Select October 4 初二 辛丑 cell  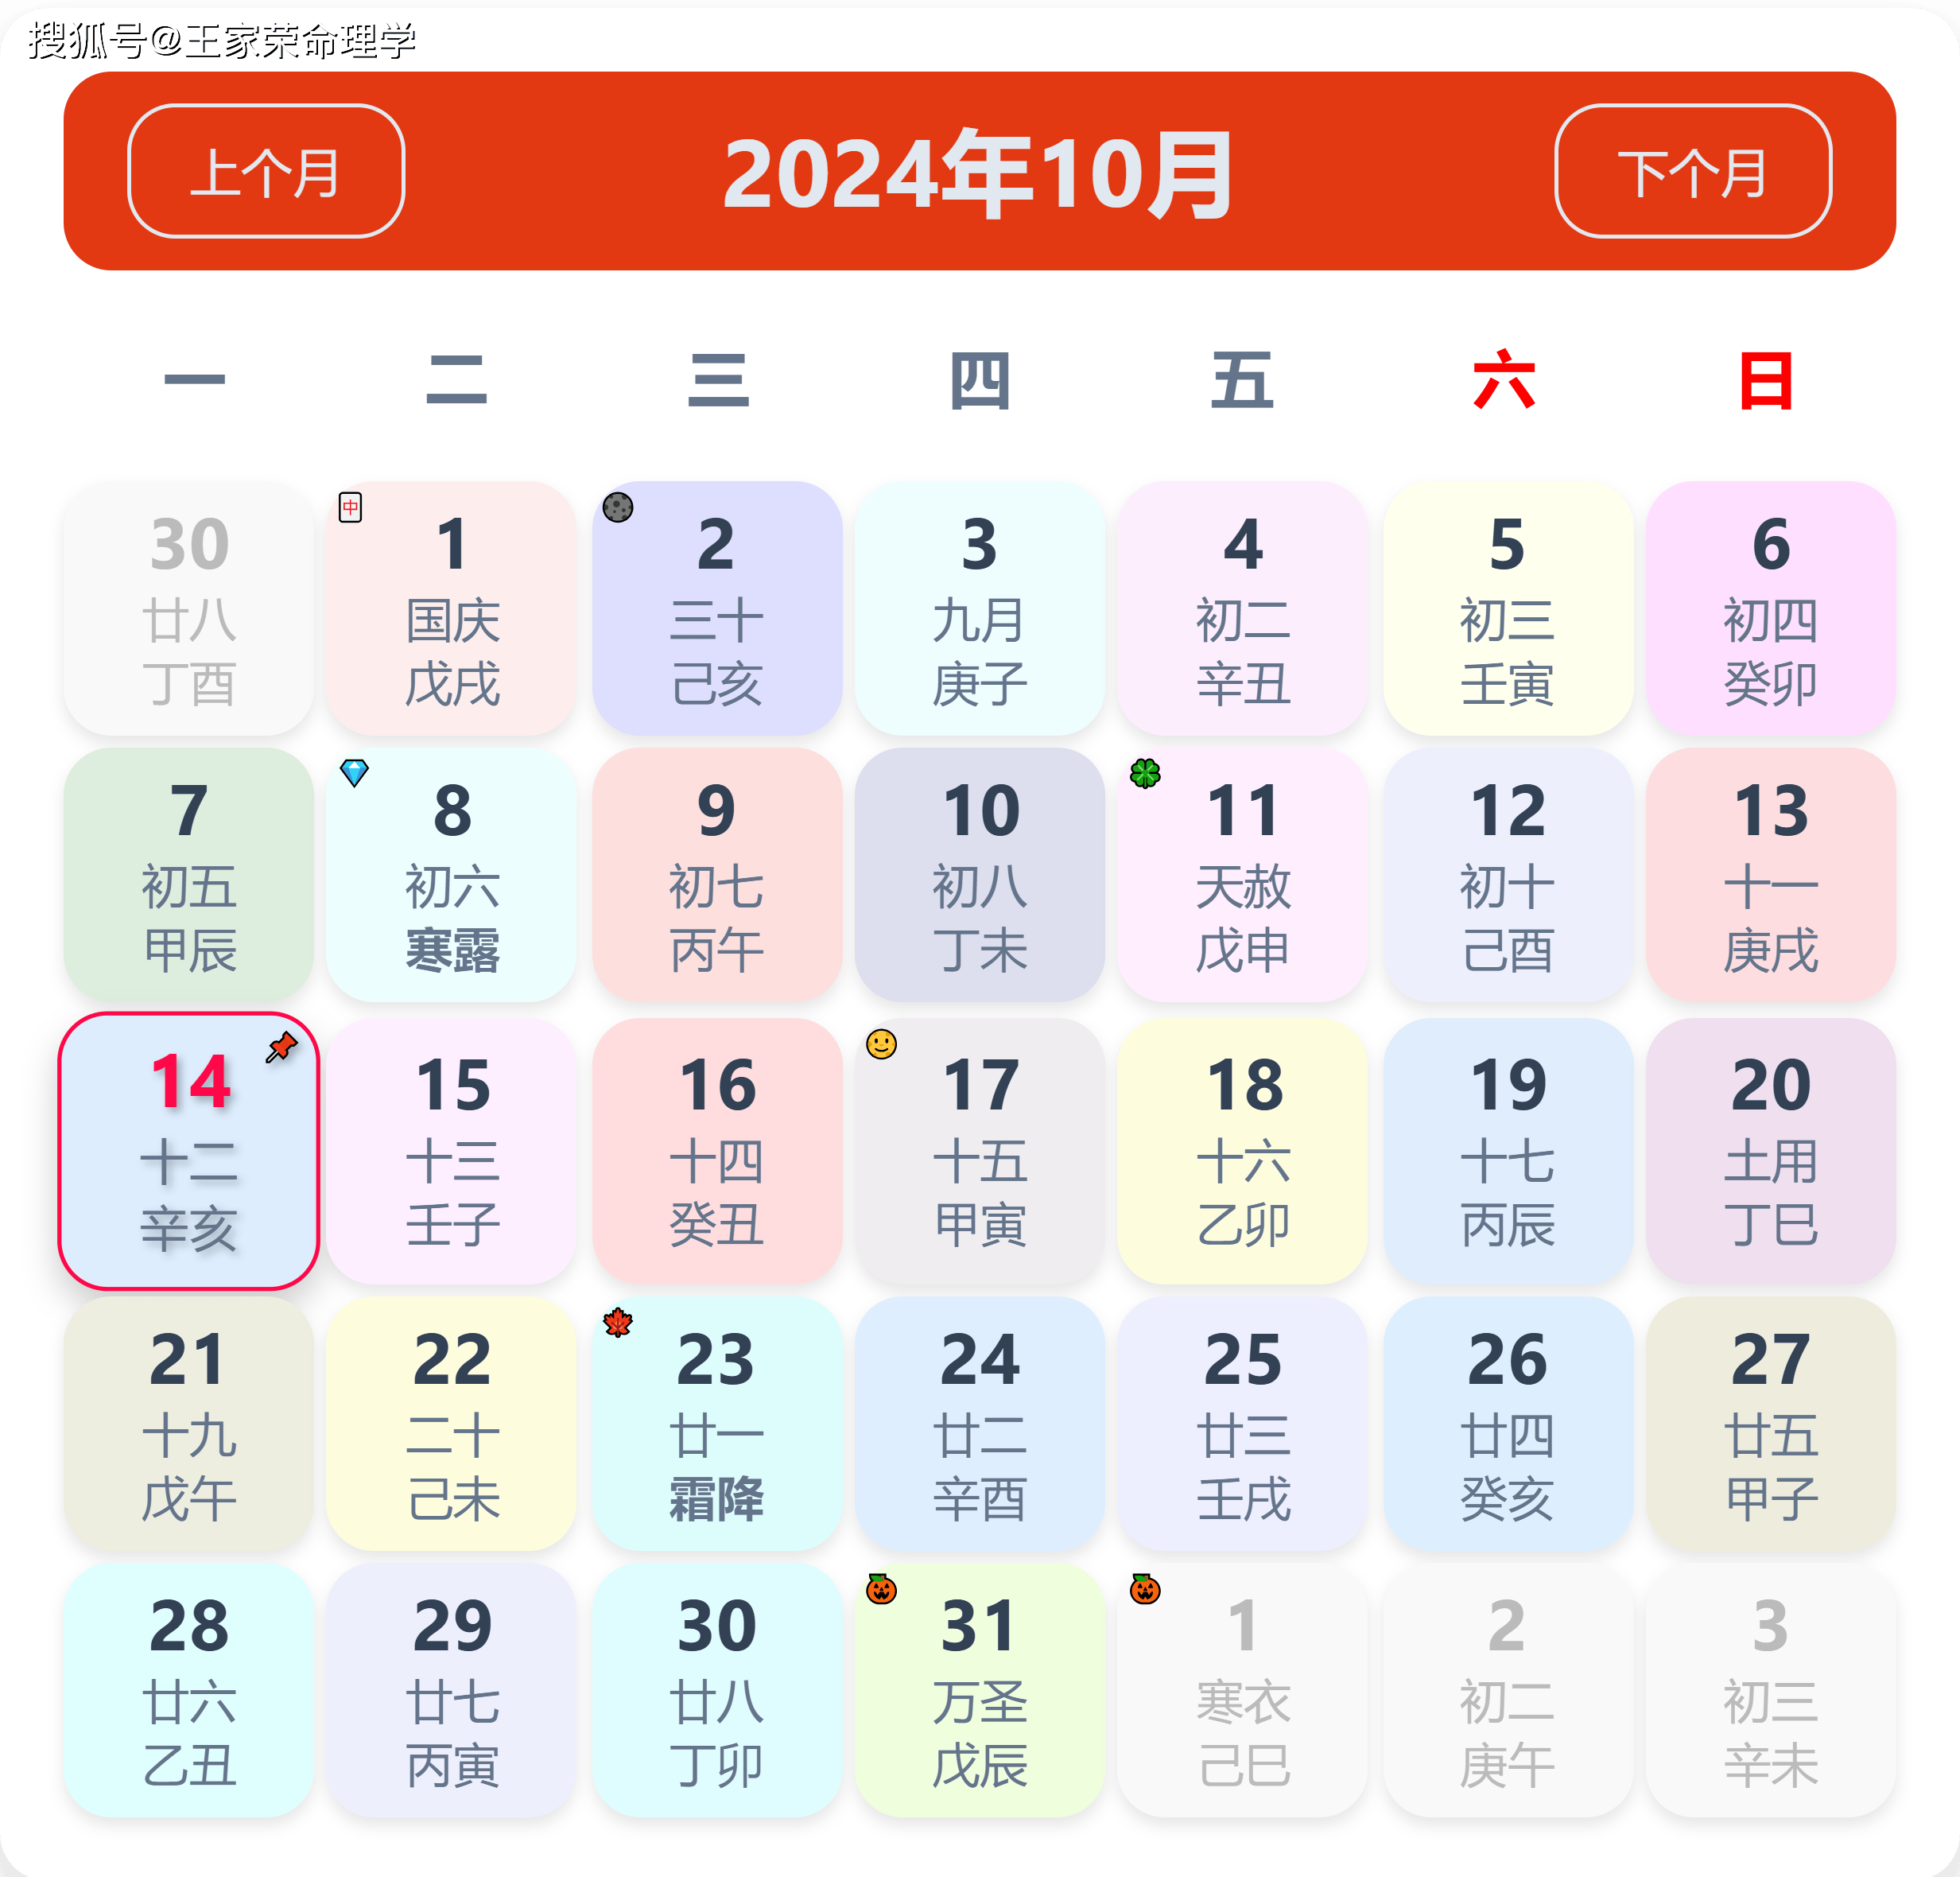[x=1243, y=609]
